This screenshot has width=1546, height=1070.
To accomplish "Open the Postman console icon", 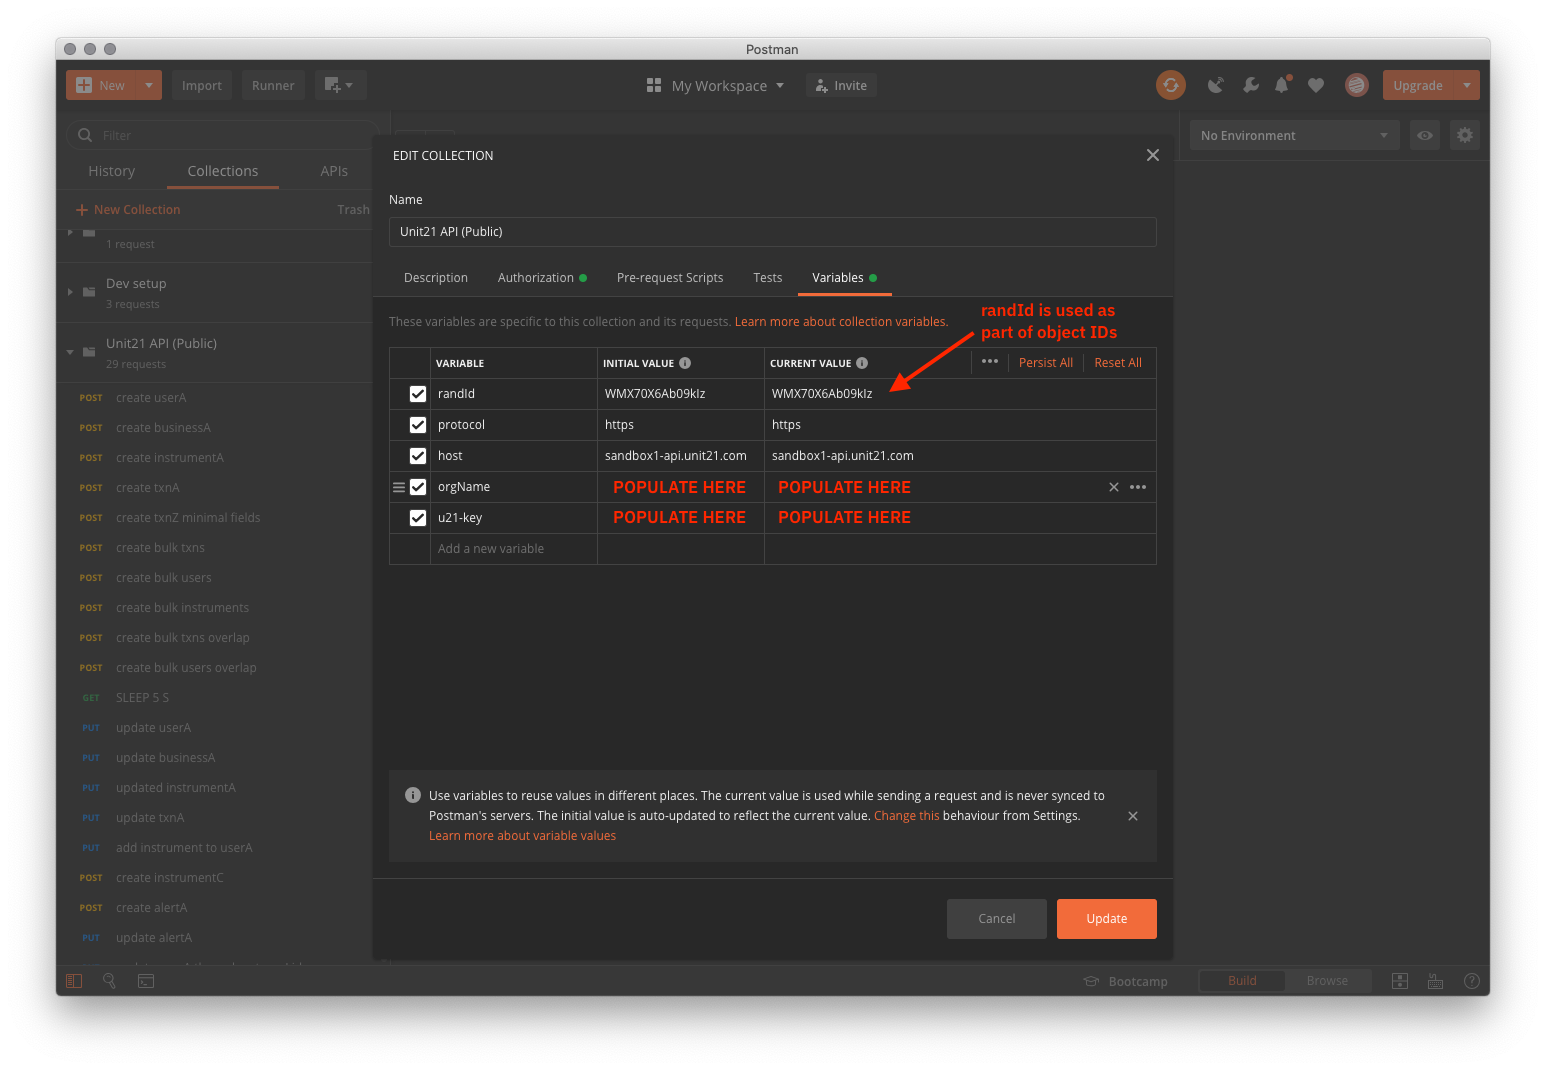I will pyautogui.click(x=146, y=981).
